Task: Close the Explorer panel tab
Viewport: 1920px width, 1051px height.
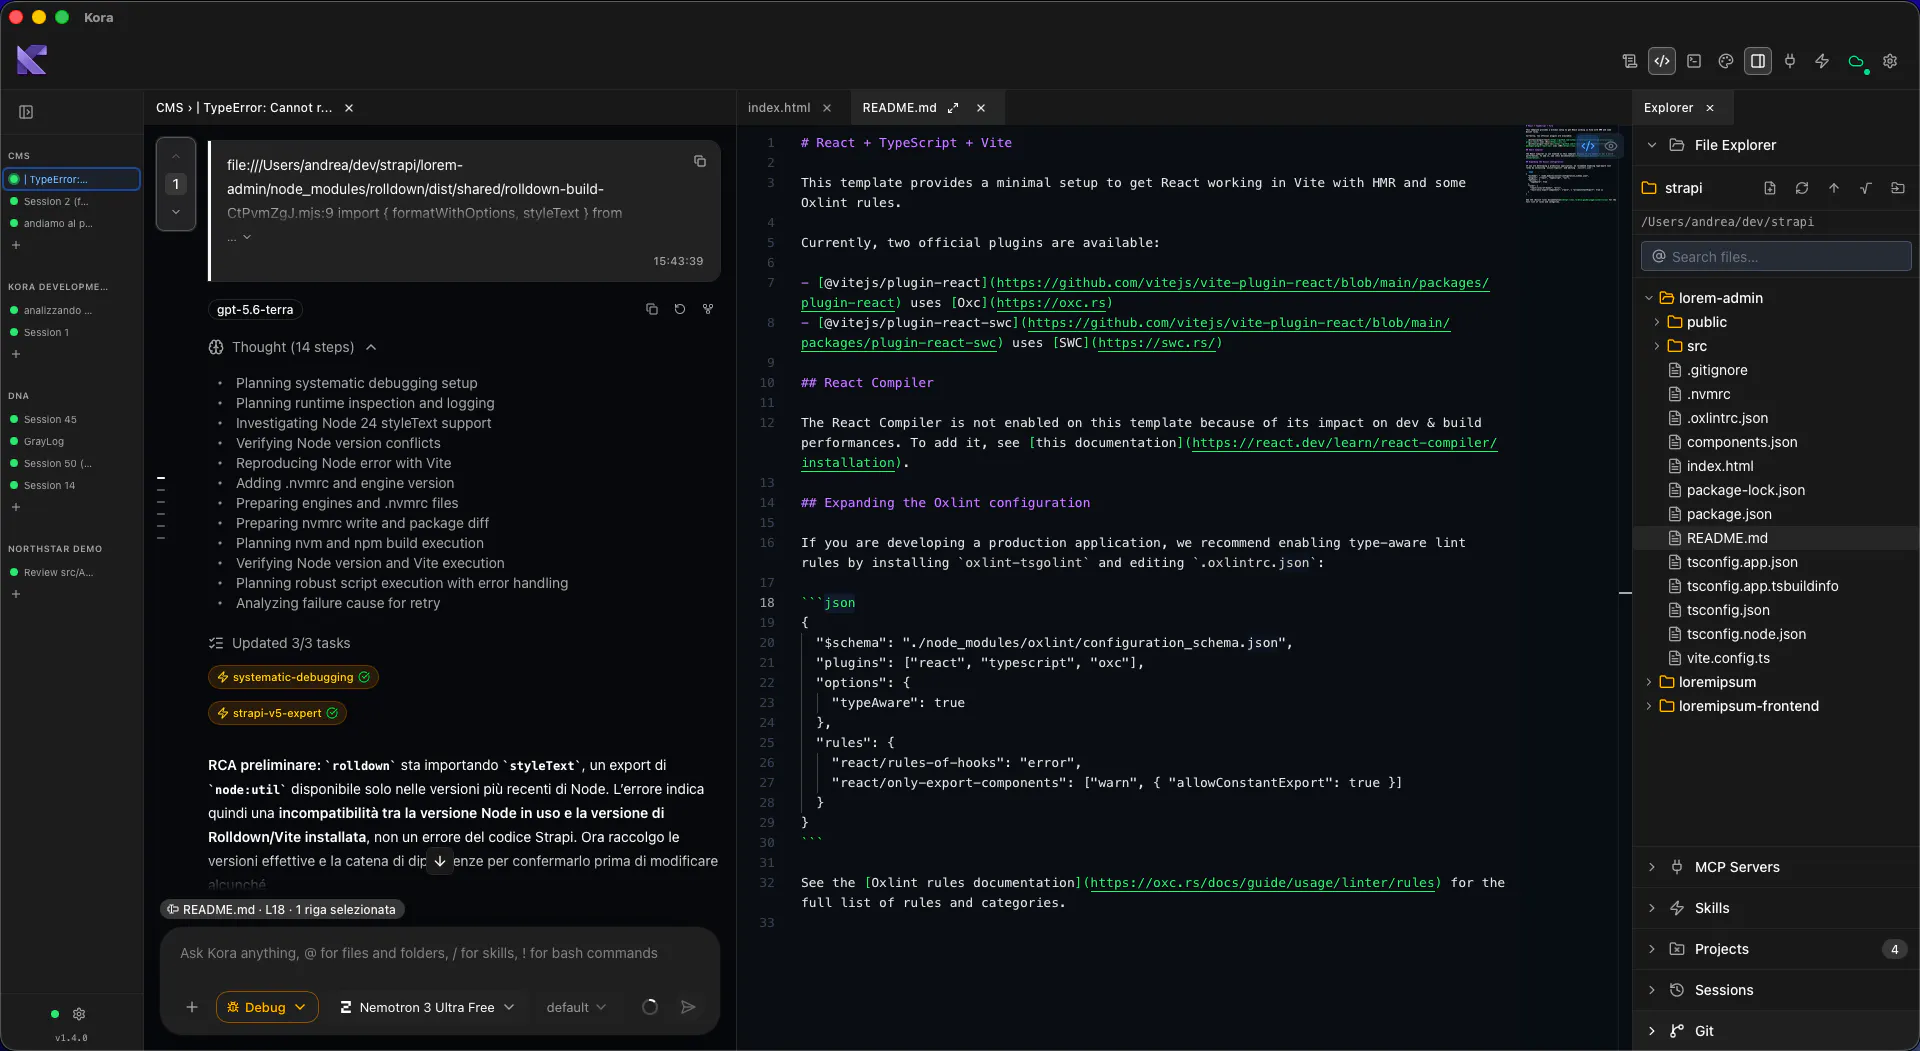Action: tap(1710, 108)
